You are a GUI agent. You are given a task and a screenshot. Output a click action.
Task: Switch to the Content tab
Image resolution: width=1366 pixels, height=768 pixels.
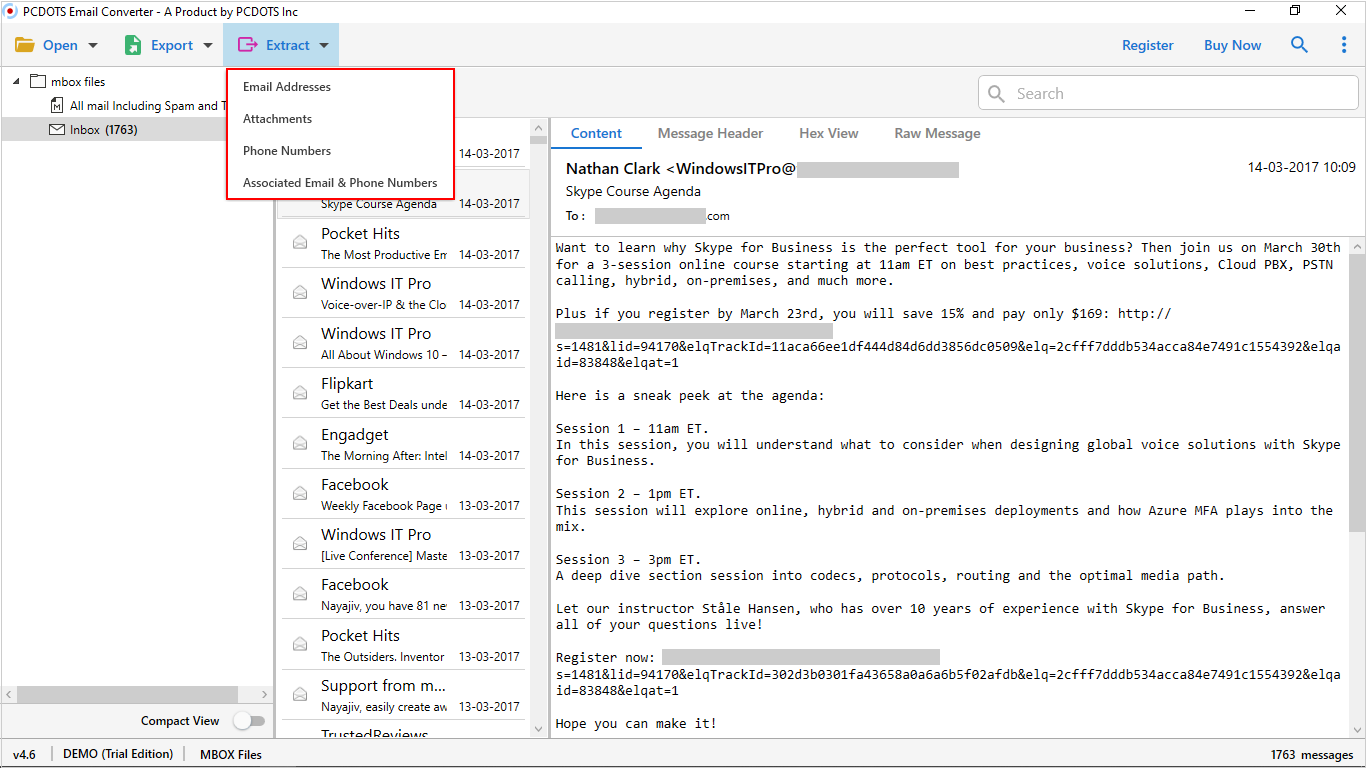pyautogui.click(x=596, y=134)
